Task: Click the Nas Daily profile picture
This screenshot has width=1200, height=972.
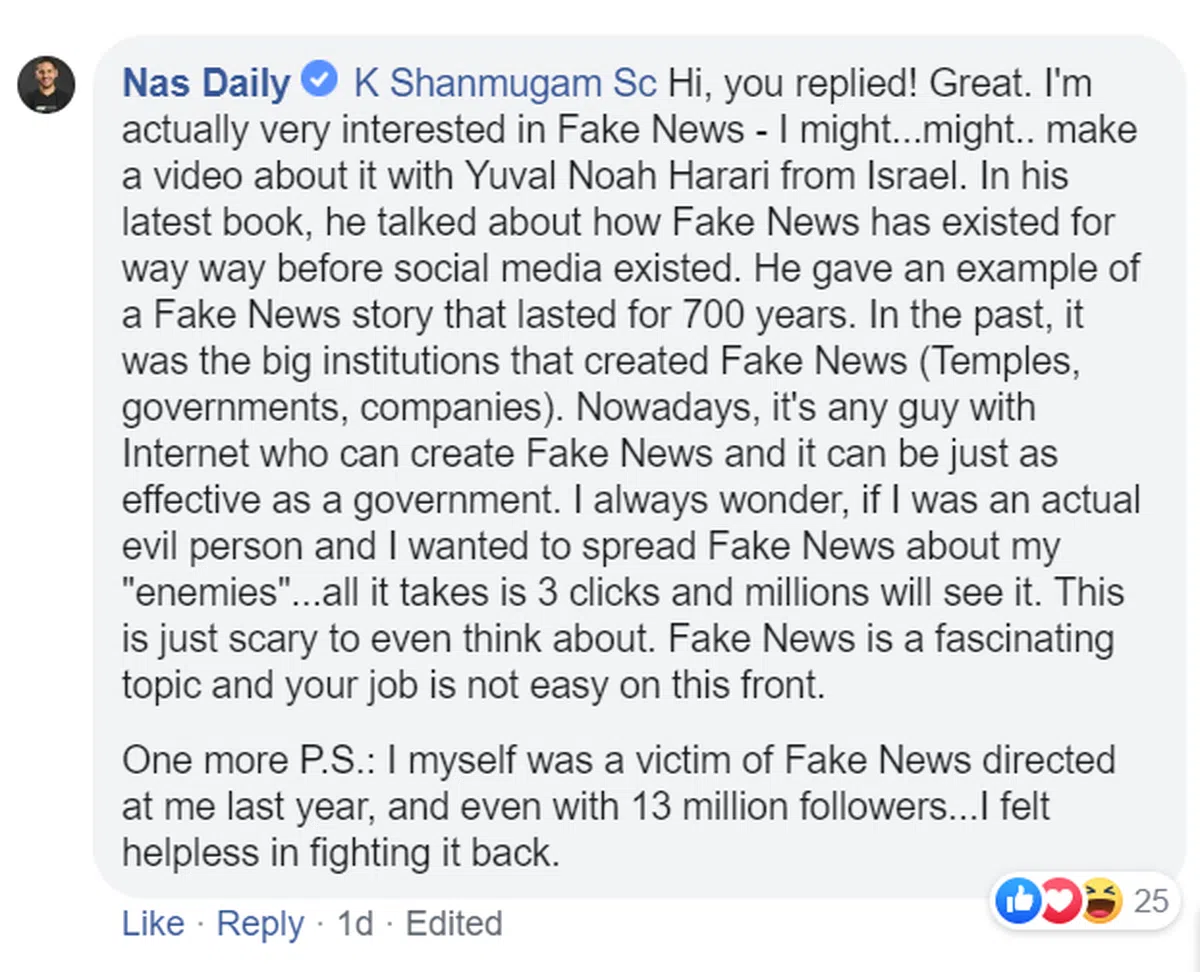Action: (46, 85)
